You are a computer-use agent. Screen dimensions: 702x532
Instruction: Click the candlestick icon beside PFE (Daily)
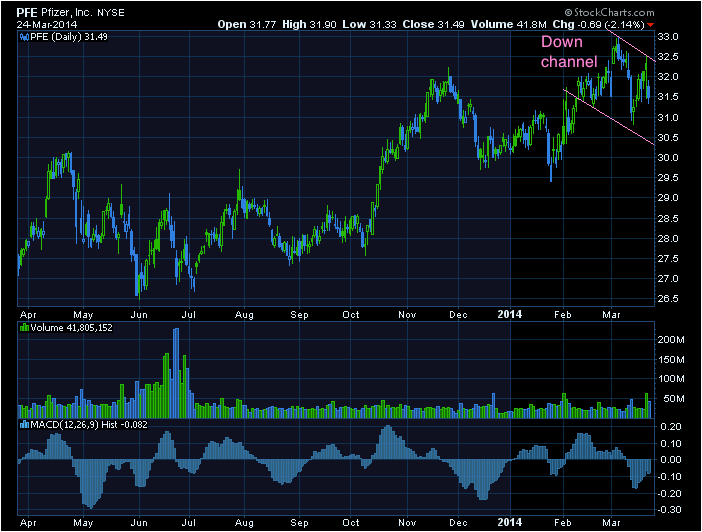[24, 37]
